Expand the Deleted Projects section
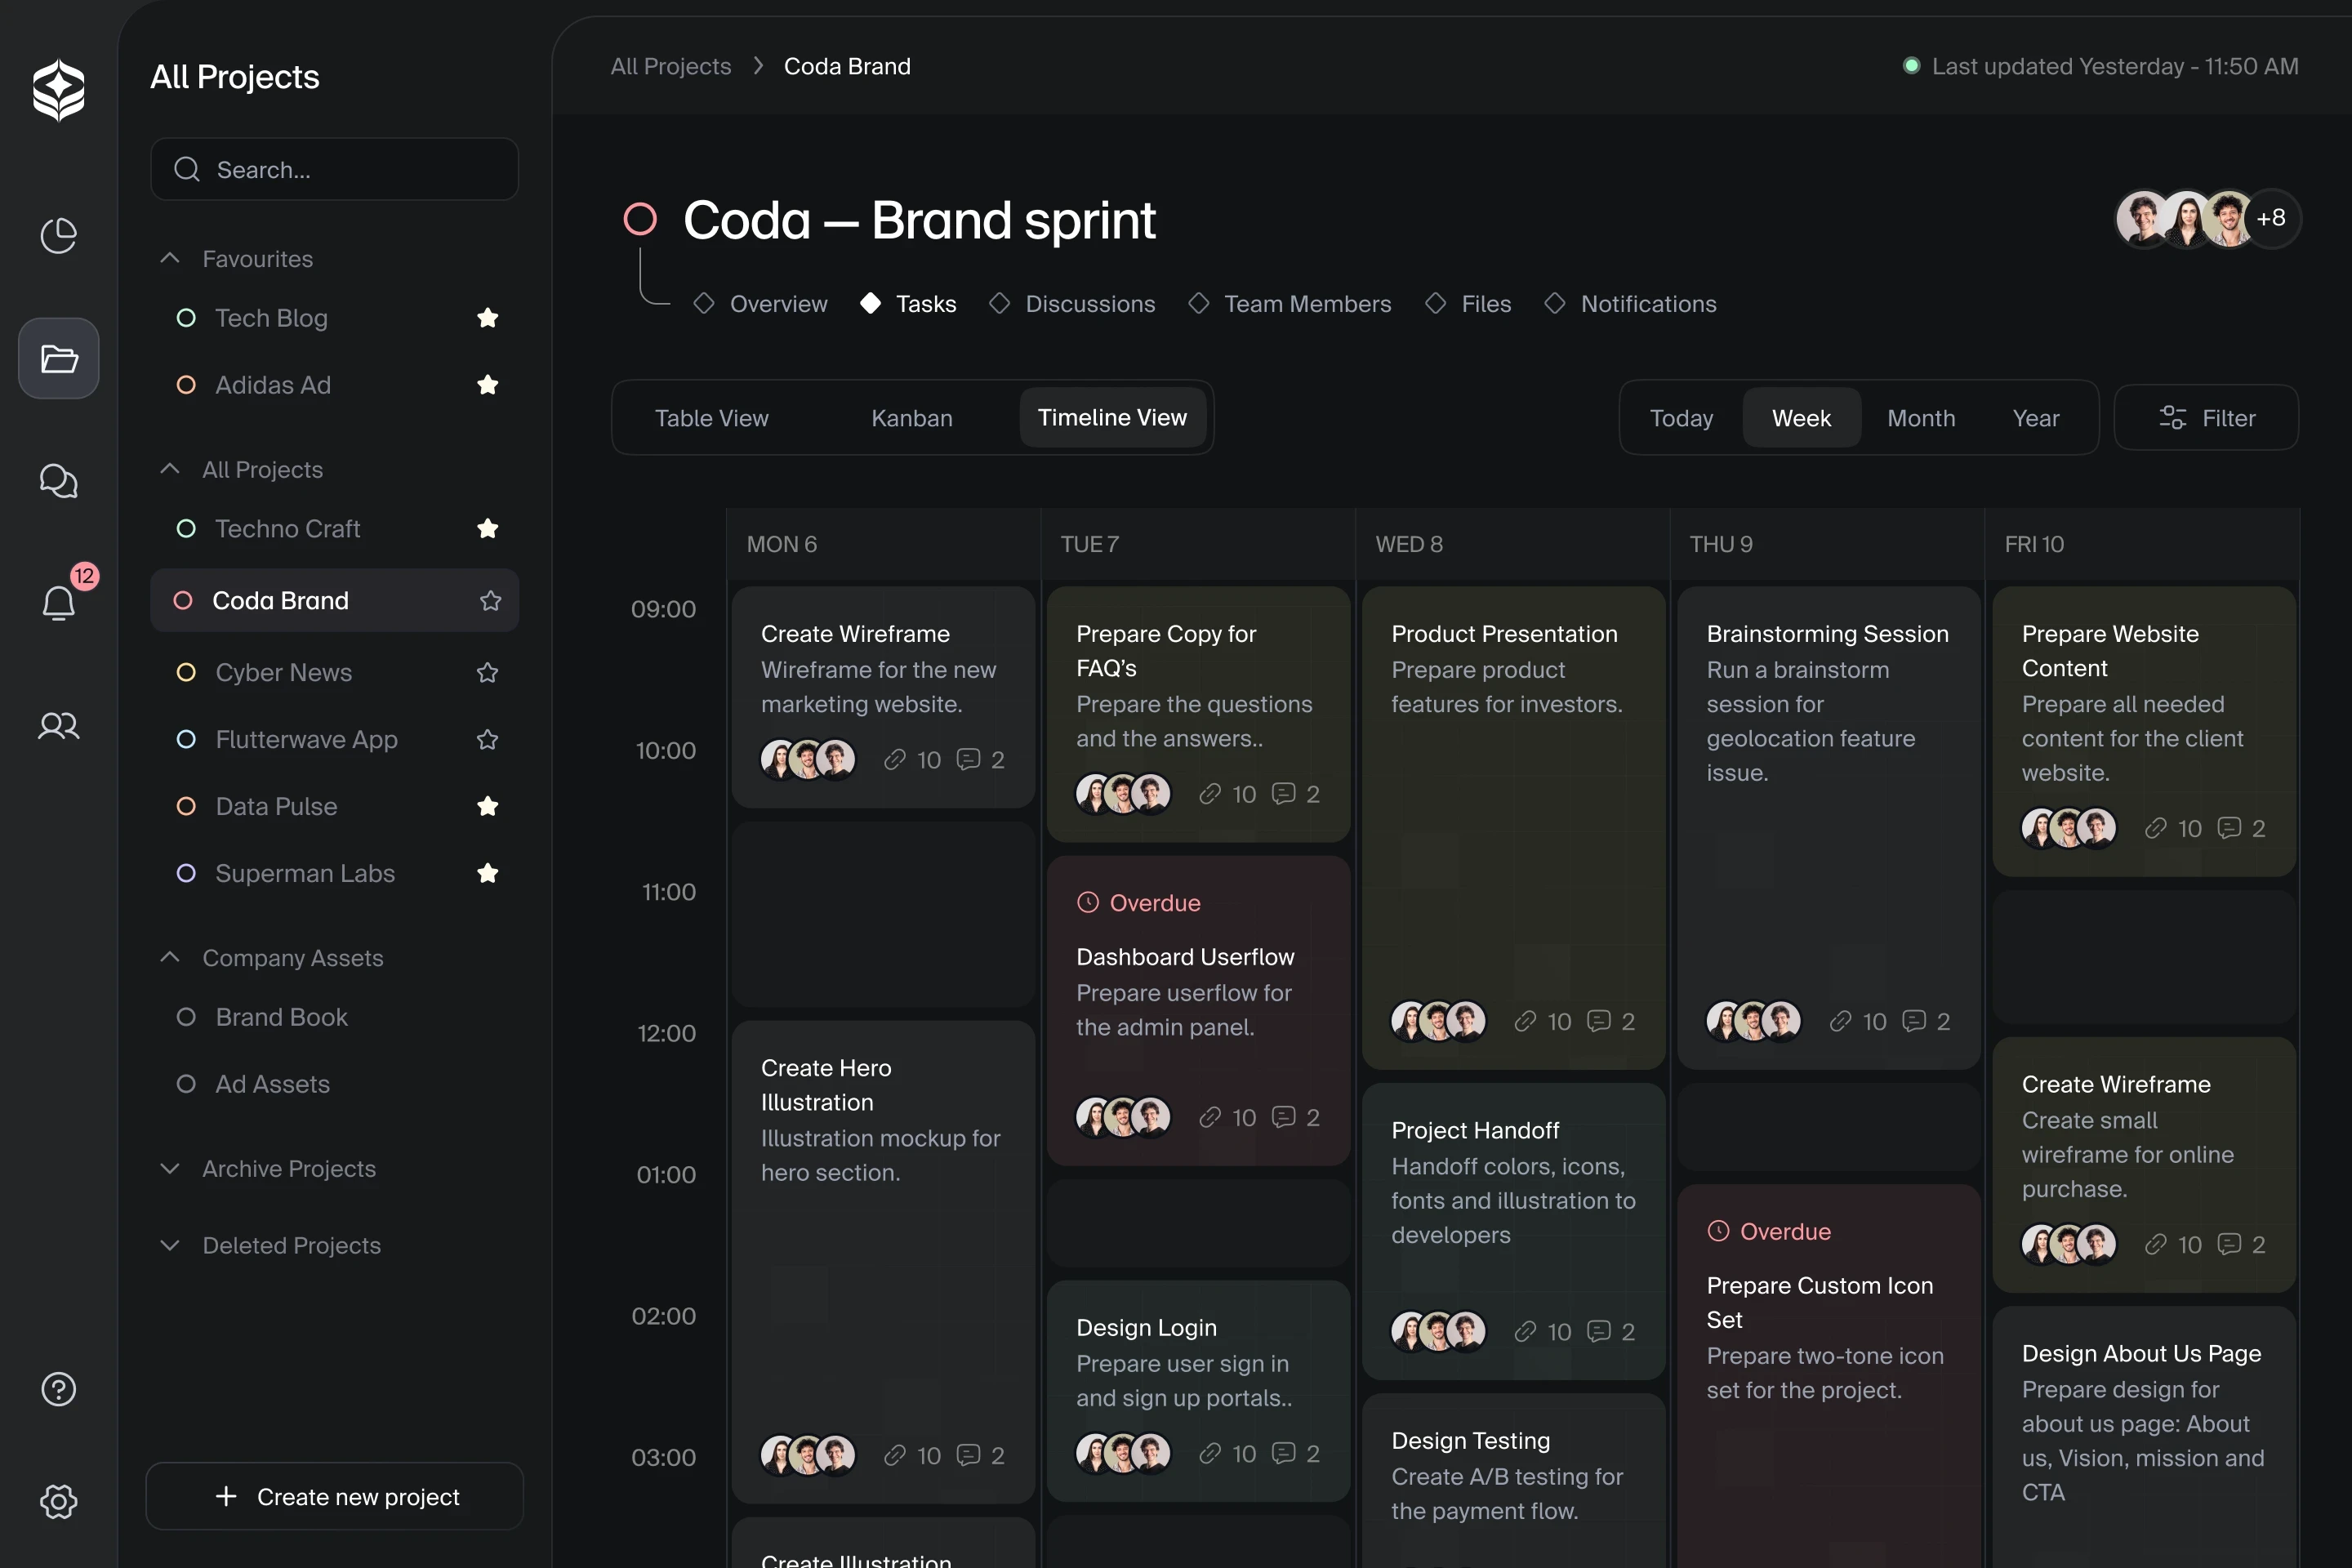This screenshot has height=1568, width=2352. [170, 1245]
